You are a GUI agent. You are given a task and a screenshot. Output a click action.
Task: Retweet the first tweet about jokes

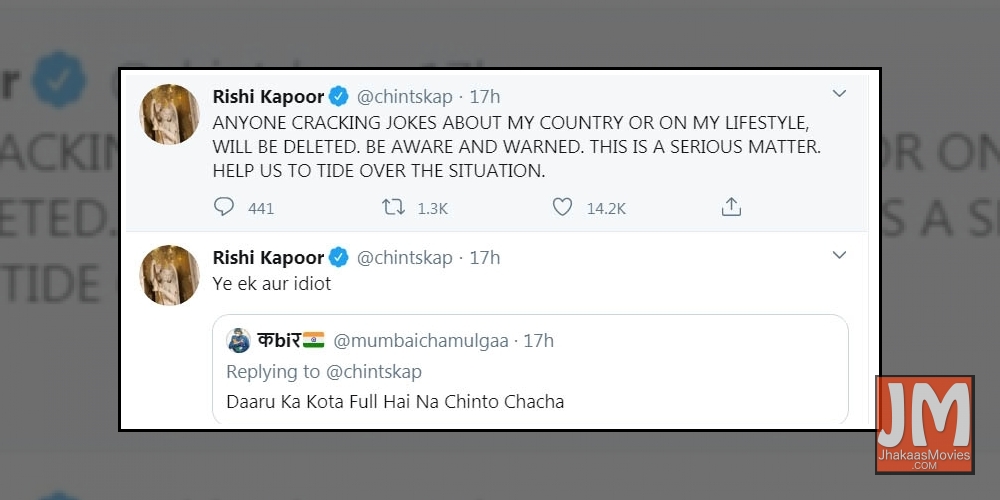pos(394,207)
